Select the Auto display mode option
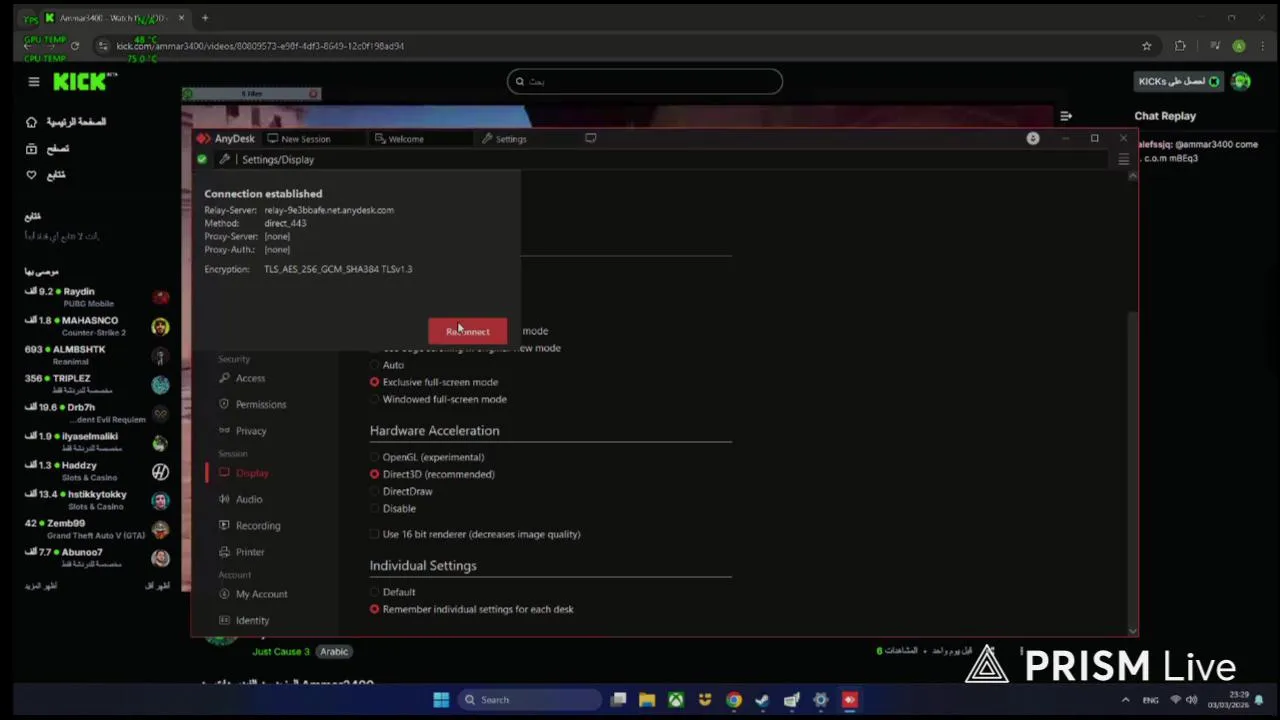 386,365
